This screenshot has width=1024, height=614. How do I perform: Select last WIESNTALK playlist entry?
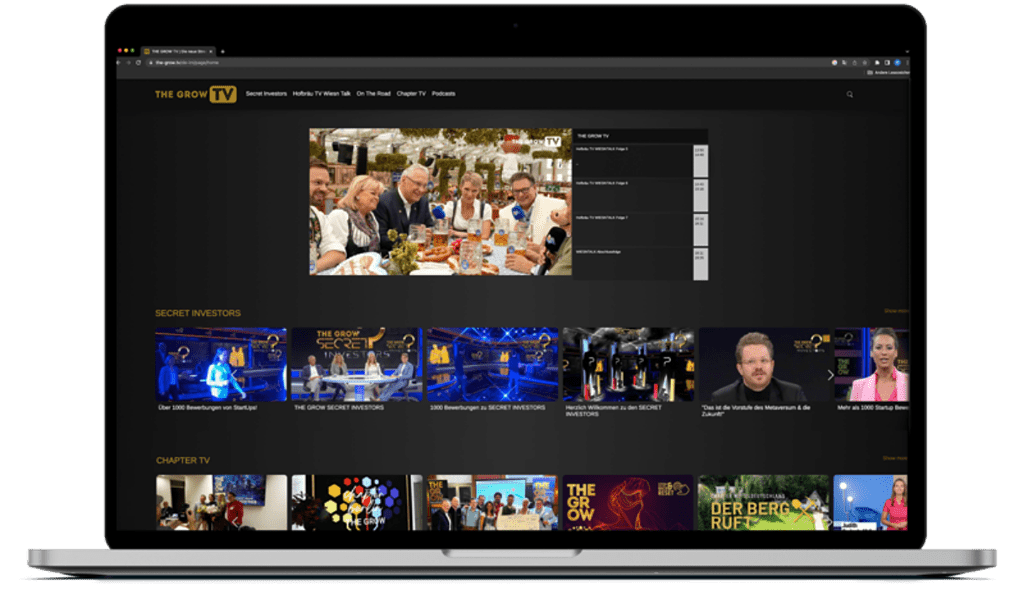coord(640,264)
